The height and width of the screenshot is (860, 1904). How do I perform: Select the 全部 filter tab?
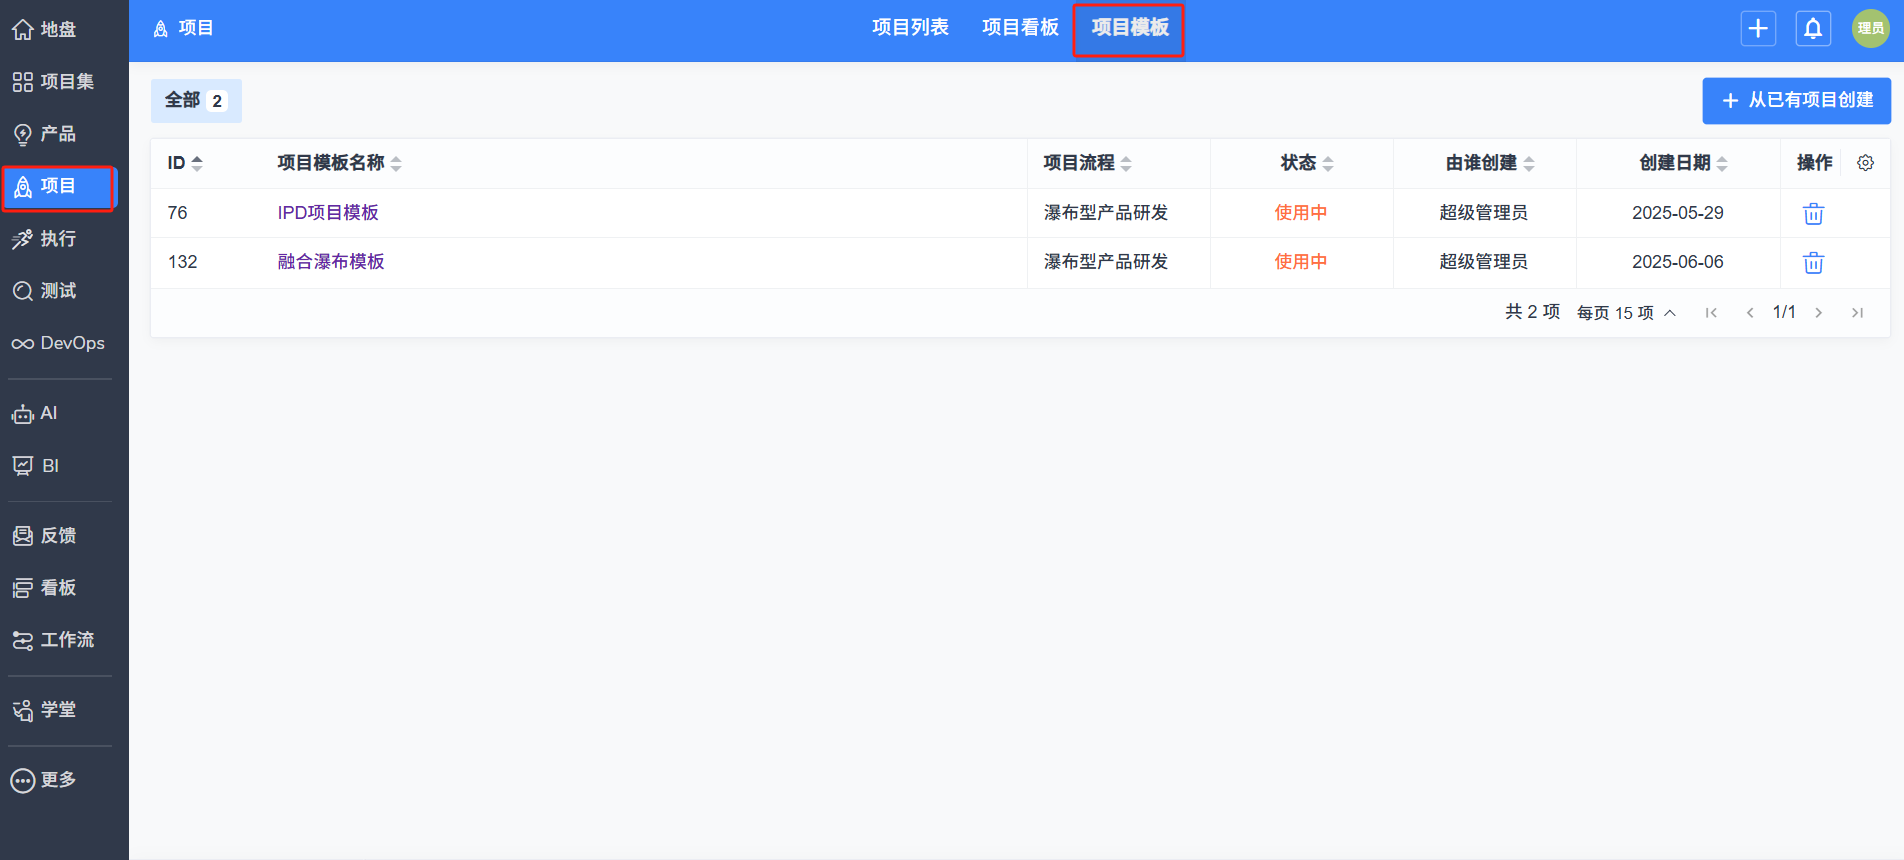pos(196,101)
